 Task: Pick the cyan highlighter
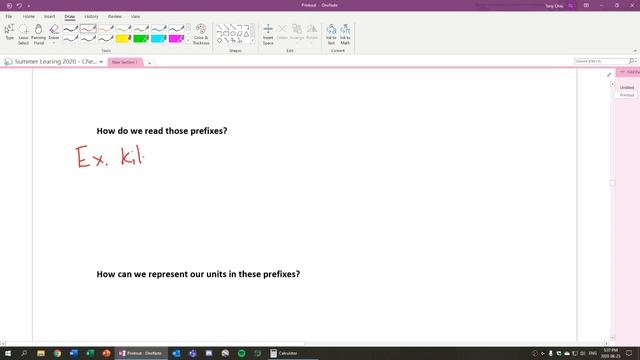coord(158,39)
